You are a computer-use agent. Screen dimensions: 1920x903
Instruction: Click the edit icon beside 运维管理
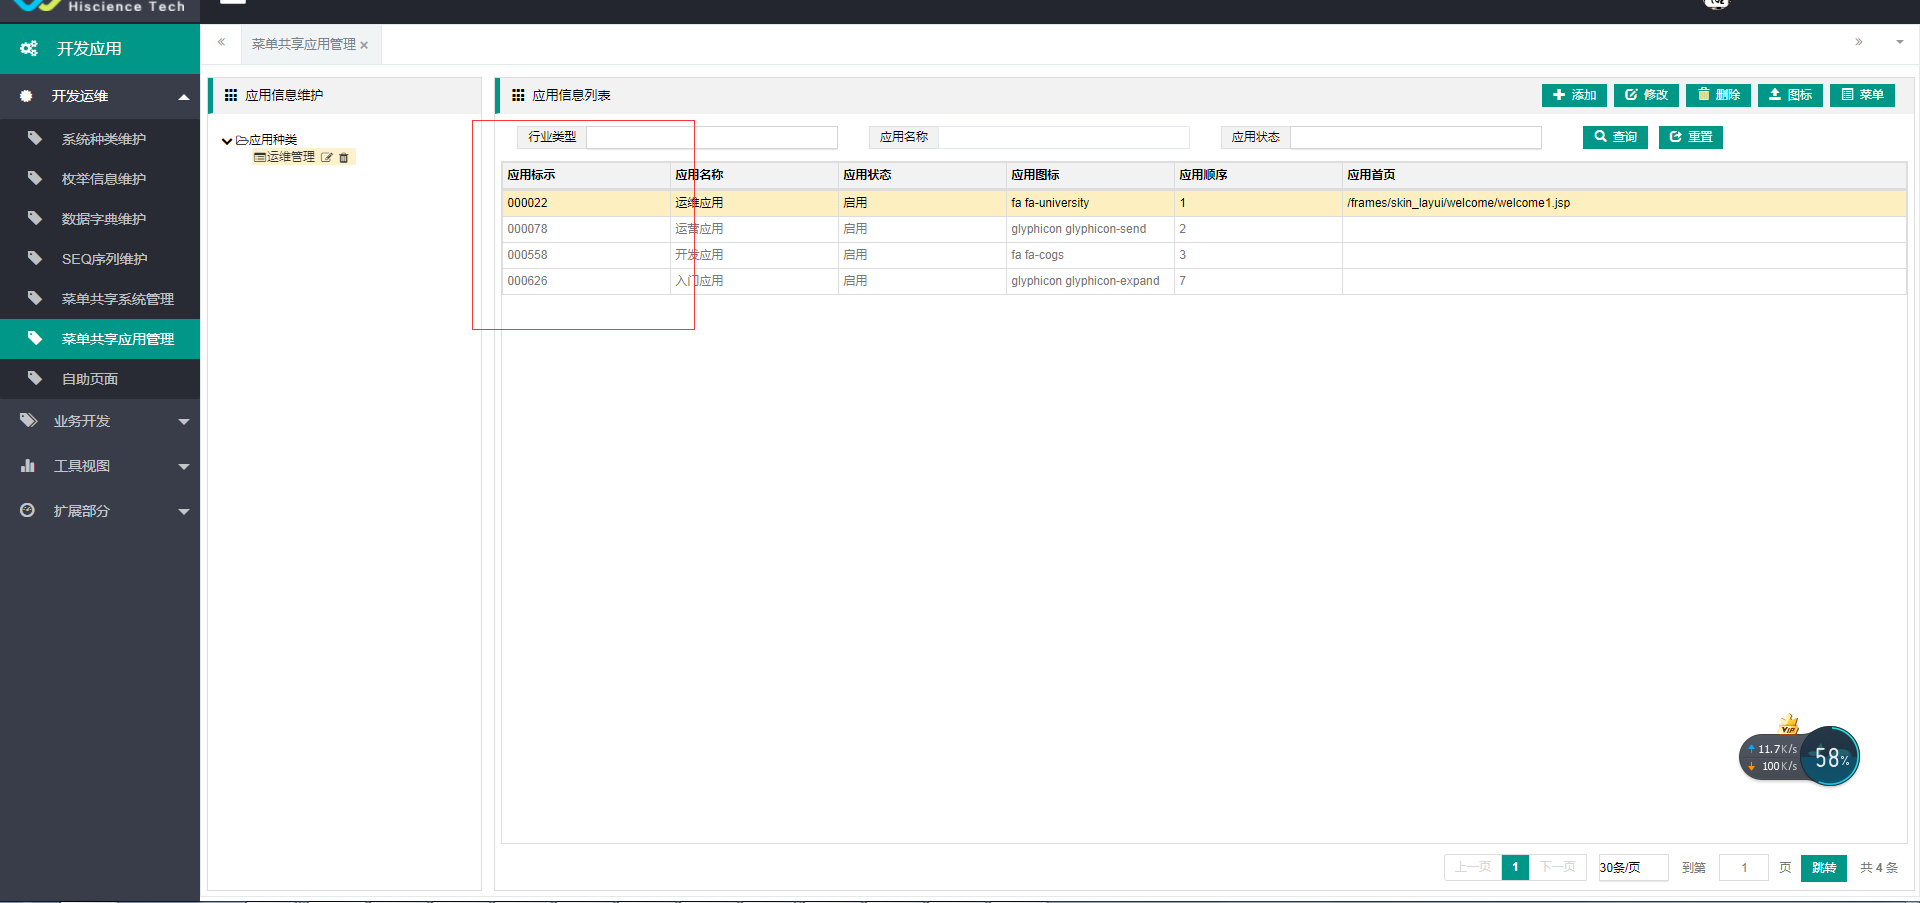326,158
